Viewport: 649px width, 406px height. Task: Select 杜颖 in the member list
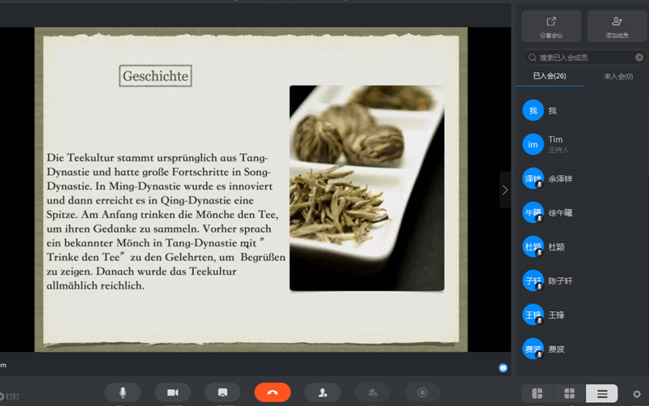pos(556,246)
